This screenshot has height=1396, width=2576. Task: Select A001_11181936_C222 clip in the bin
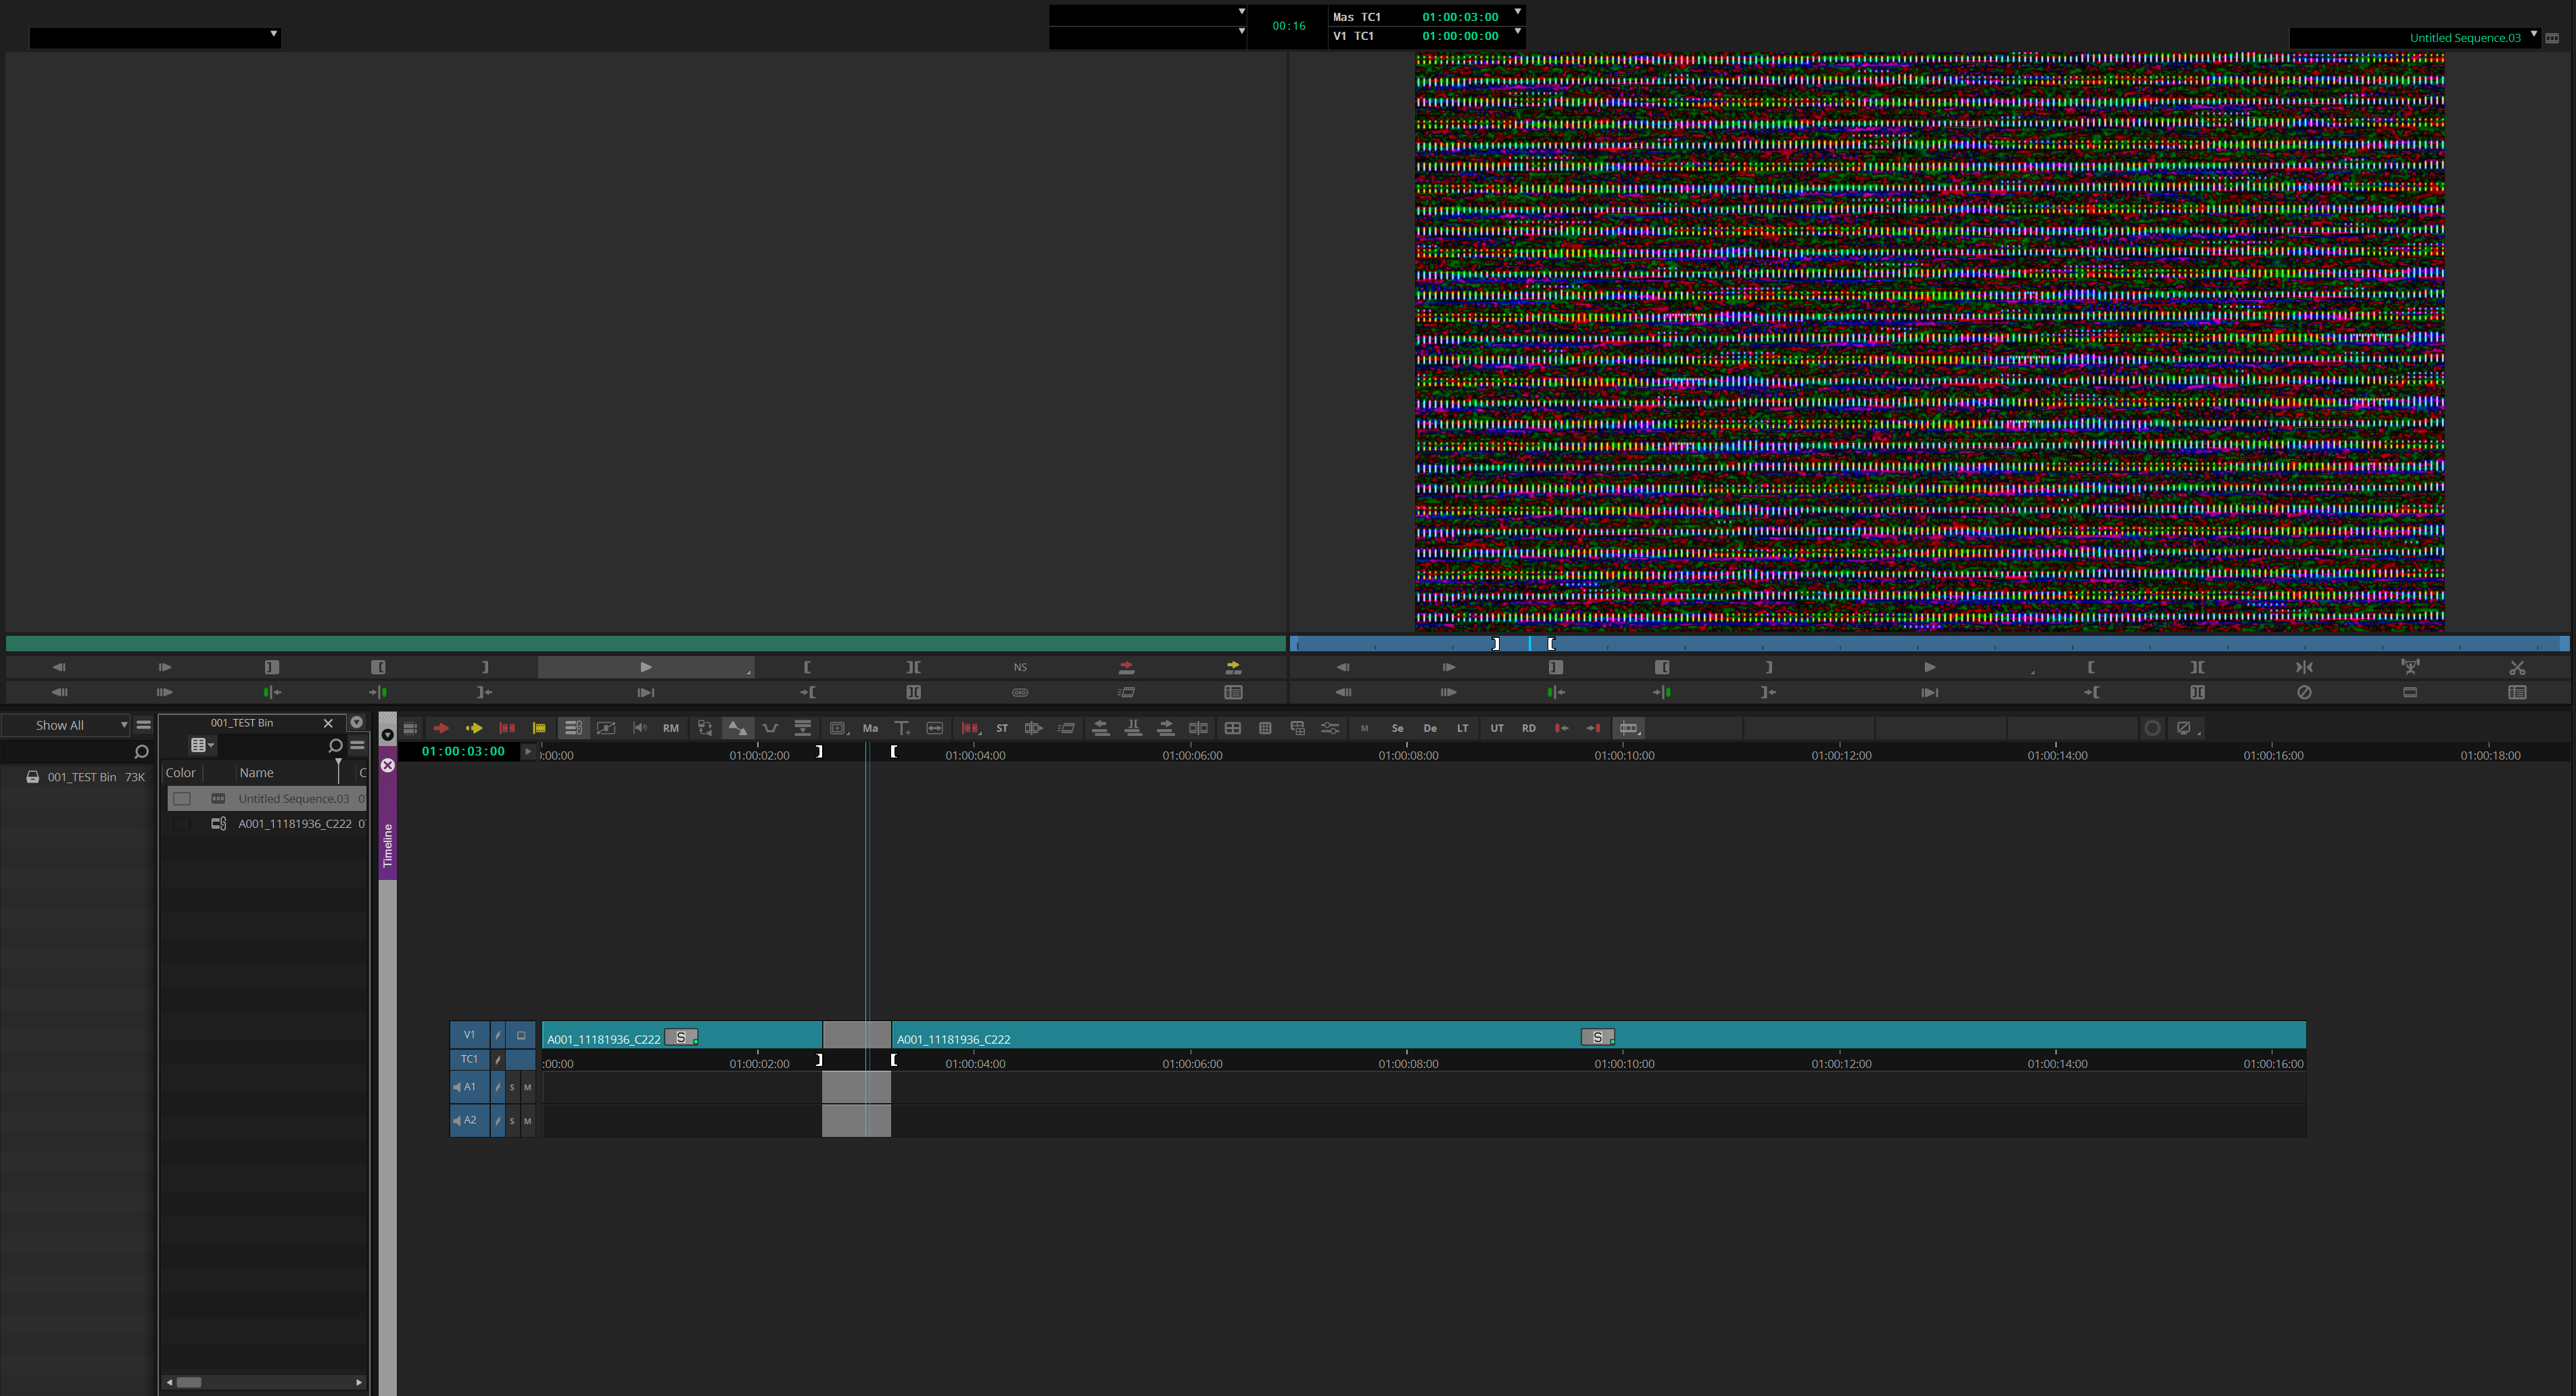point(294,824)
